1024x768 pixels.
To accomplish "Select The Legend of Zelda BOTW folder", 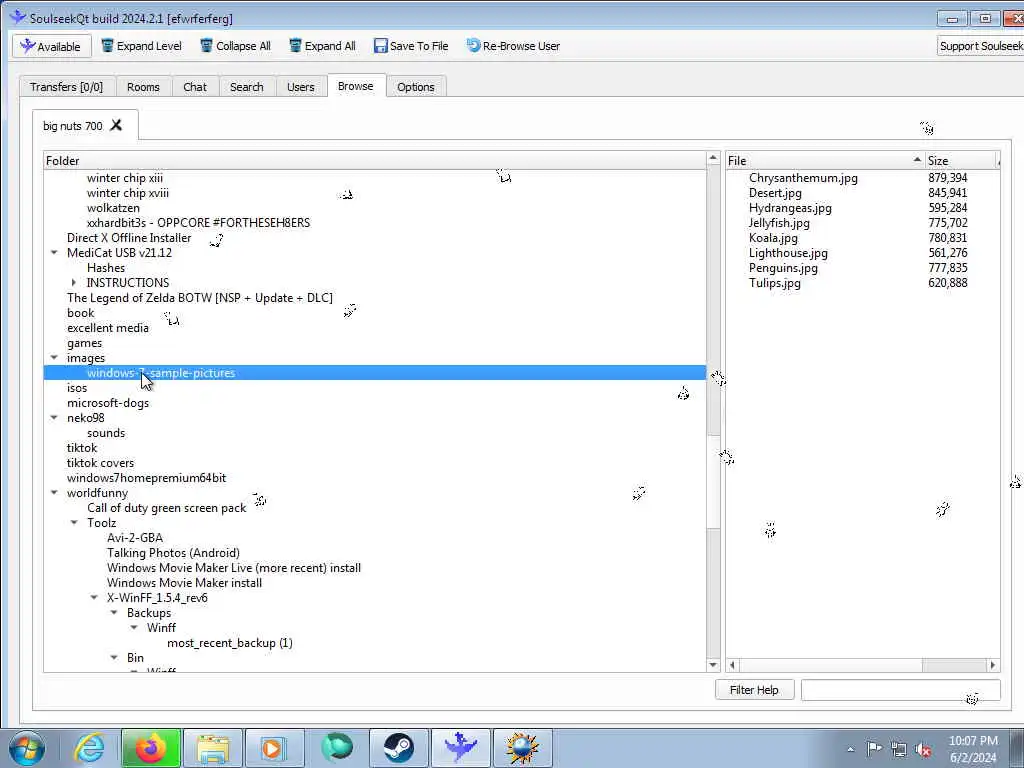I will [x=200, y=298].
